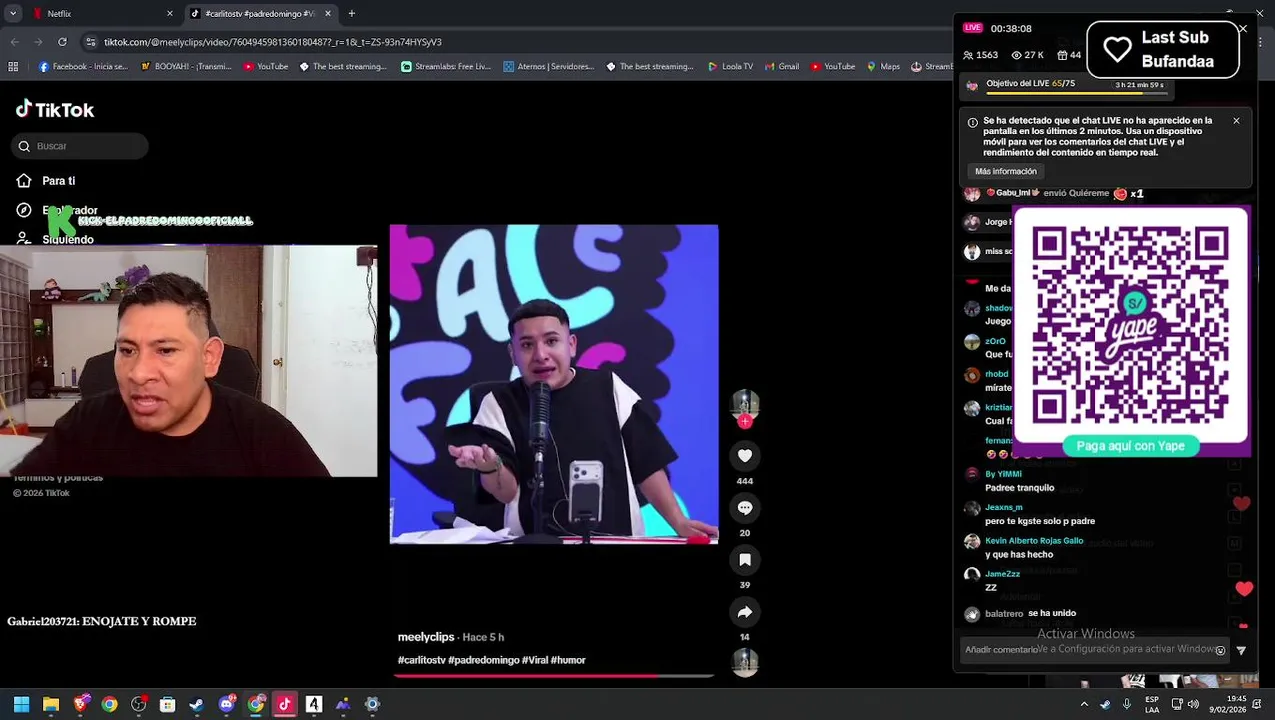The image size is (1275, 720).
Task: Open the meelyclips profile name
Action: [x=426, y=637]
